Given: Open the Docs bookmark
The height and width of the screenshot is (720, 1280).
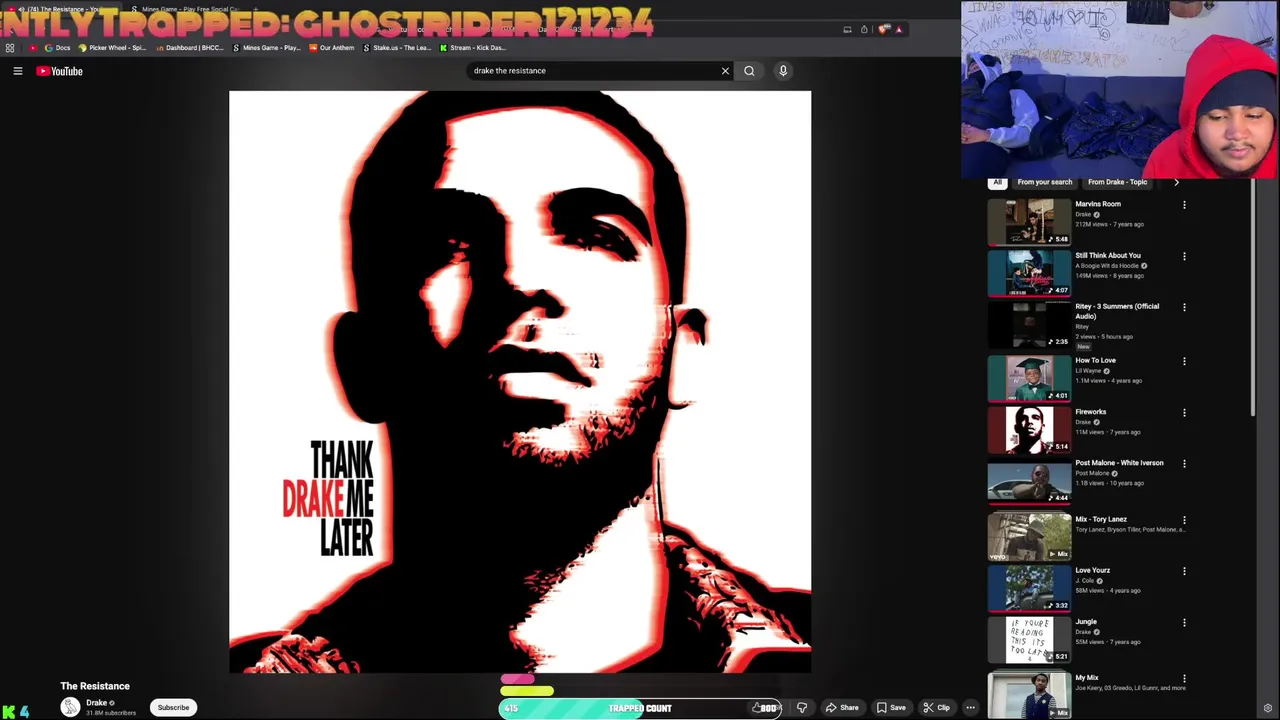Looking at the screenshot, I should [x=57, y=48].
